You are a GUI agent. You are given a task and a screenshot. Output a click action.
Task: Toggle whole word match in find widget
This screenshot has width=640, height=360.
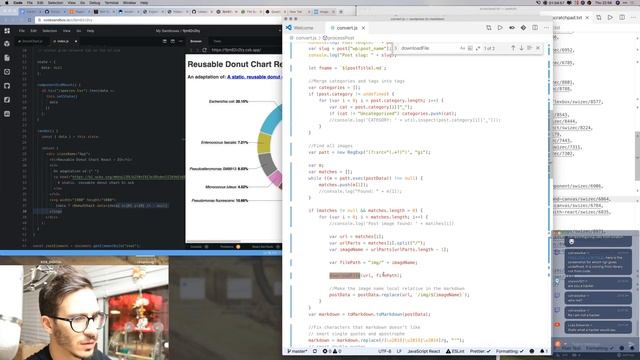pos(470,48)
